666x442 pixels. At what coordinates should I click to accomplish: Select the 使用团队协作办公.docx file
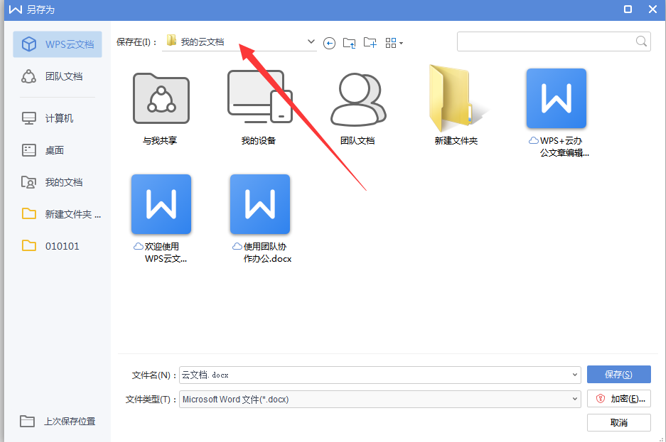(259, 218)
